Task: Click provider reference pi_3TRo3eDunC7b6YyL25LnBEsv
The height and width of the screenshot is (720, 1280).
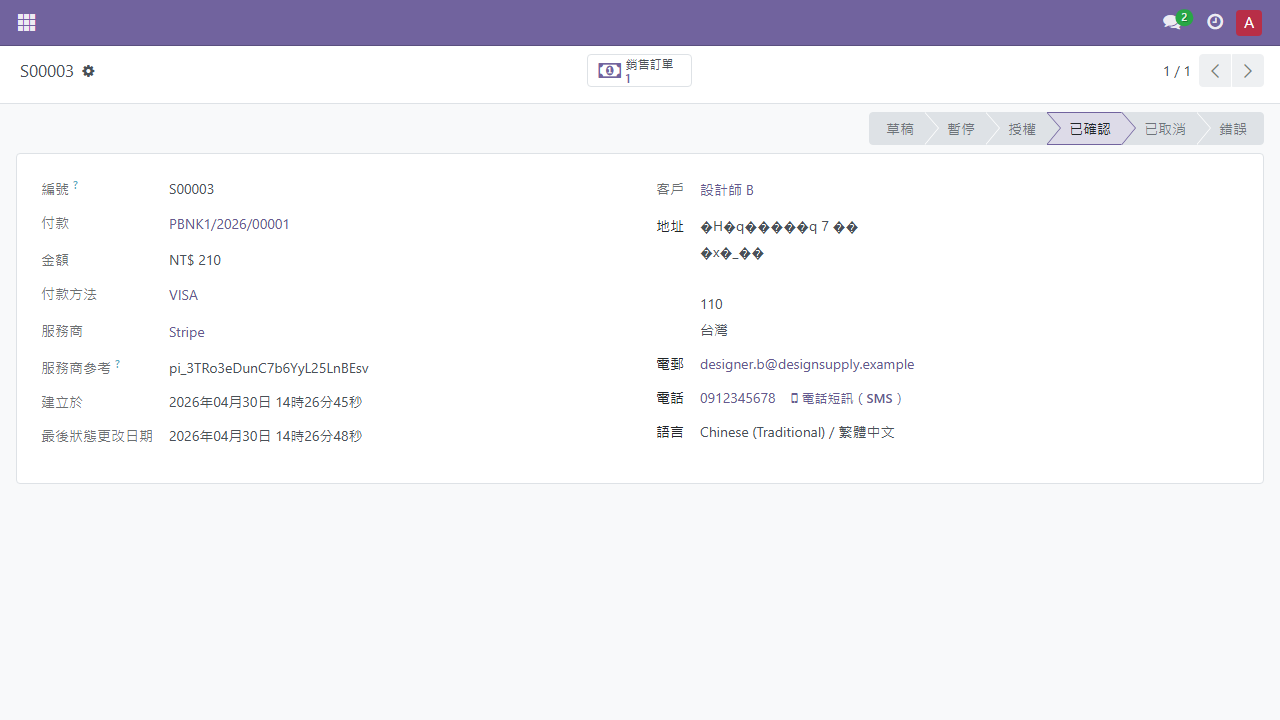Action: click(269, 368)
